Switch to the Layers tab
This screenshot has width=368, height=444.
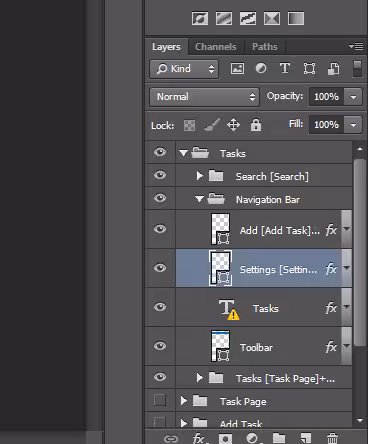click(166, 47)
